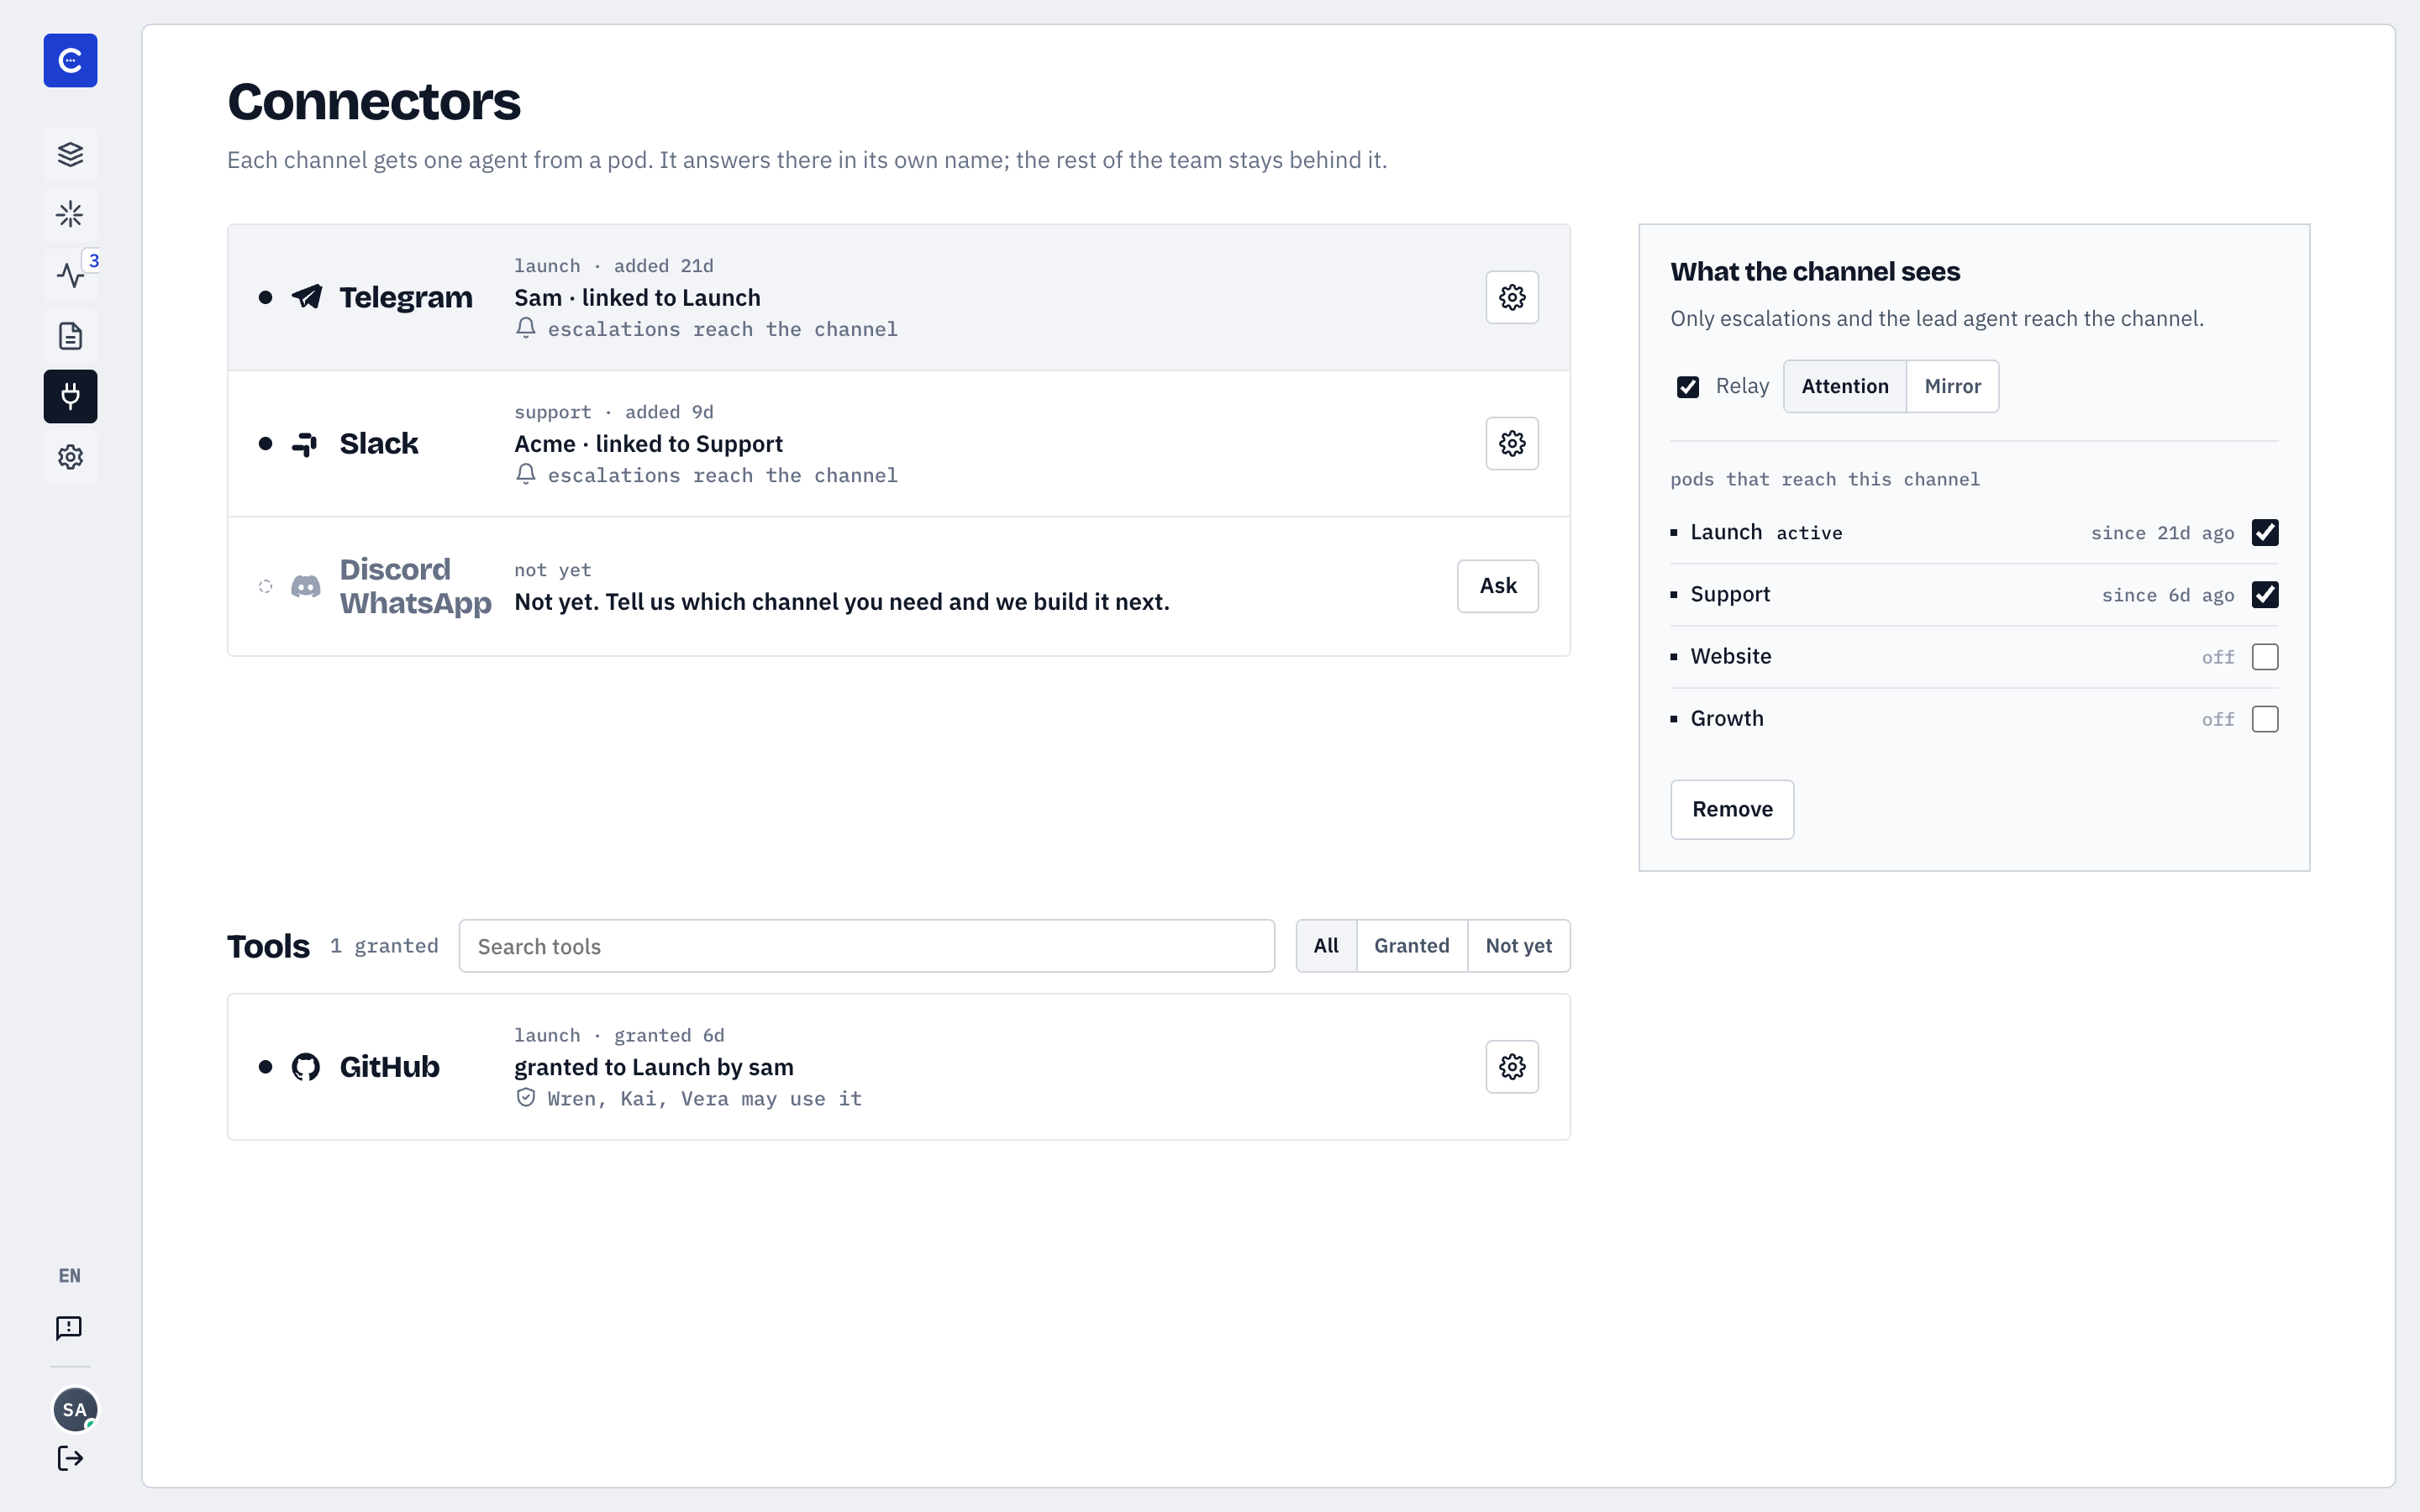
Task: Select the connectors plug sidebar icon
Action: pyautogui.click(x=70, y=396)
